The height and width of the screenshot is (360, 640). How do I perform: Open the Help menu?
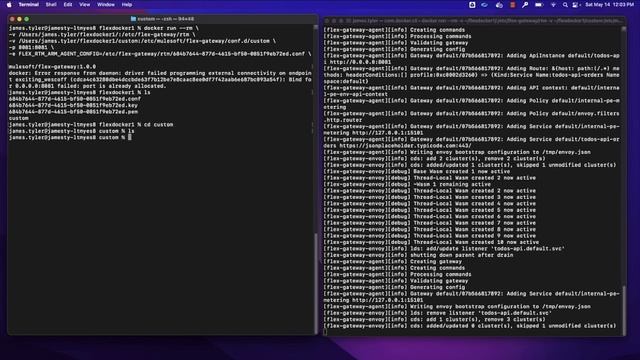(x=127, y=5)
